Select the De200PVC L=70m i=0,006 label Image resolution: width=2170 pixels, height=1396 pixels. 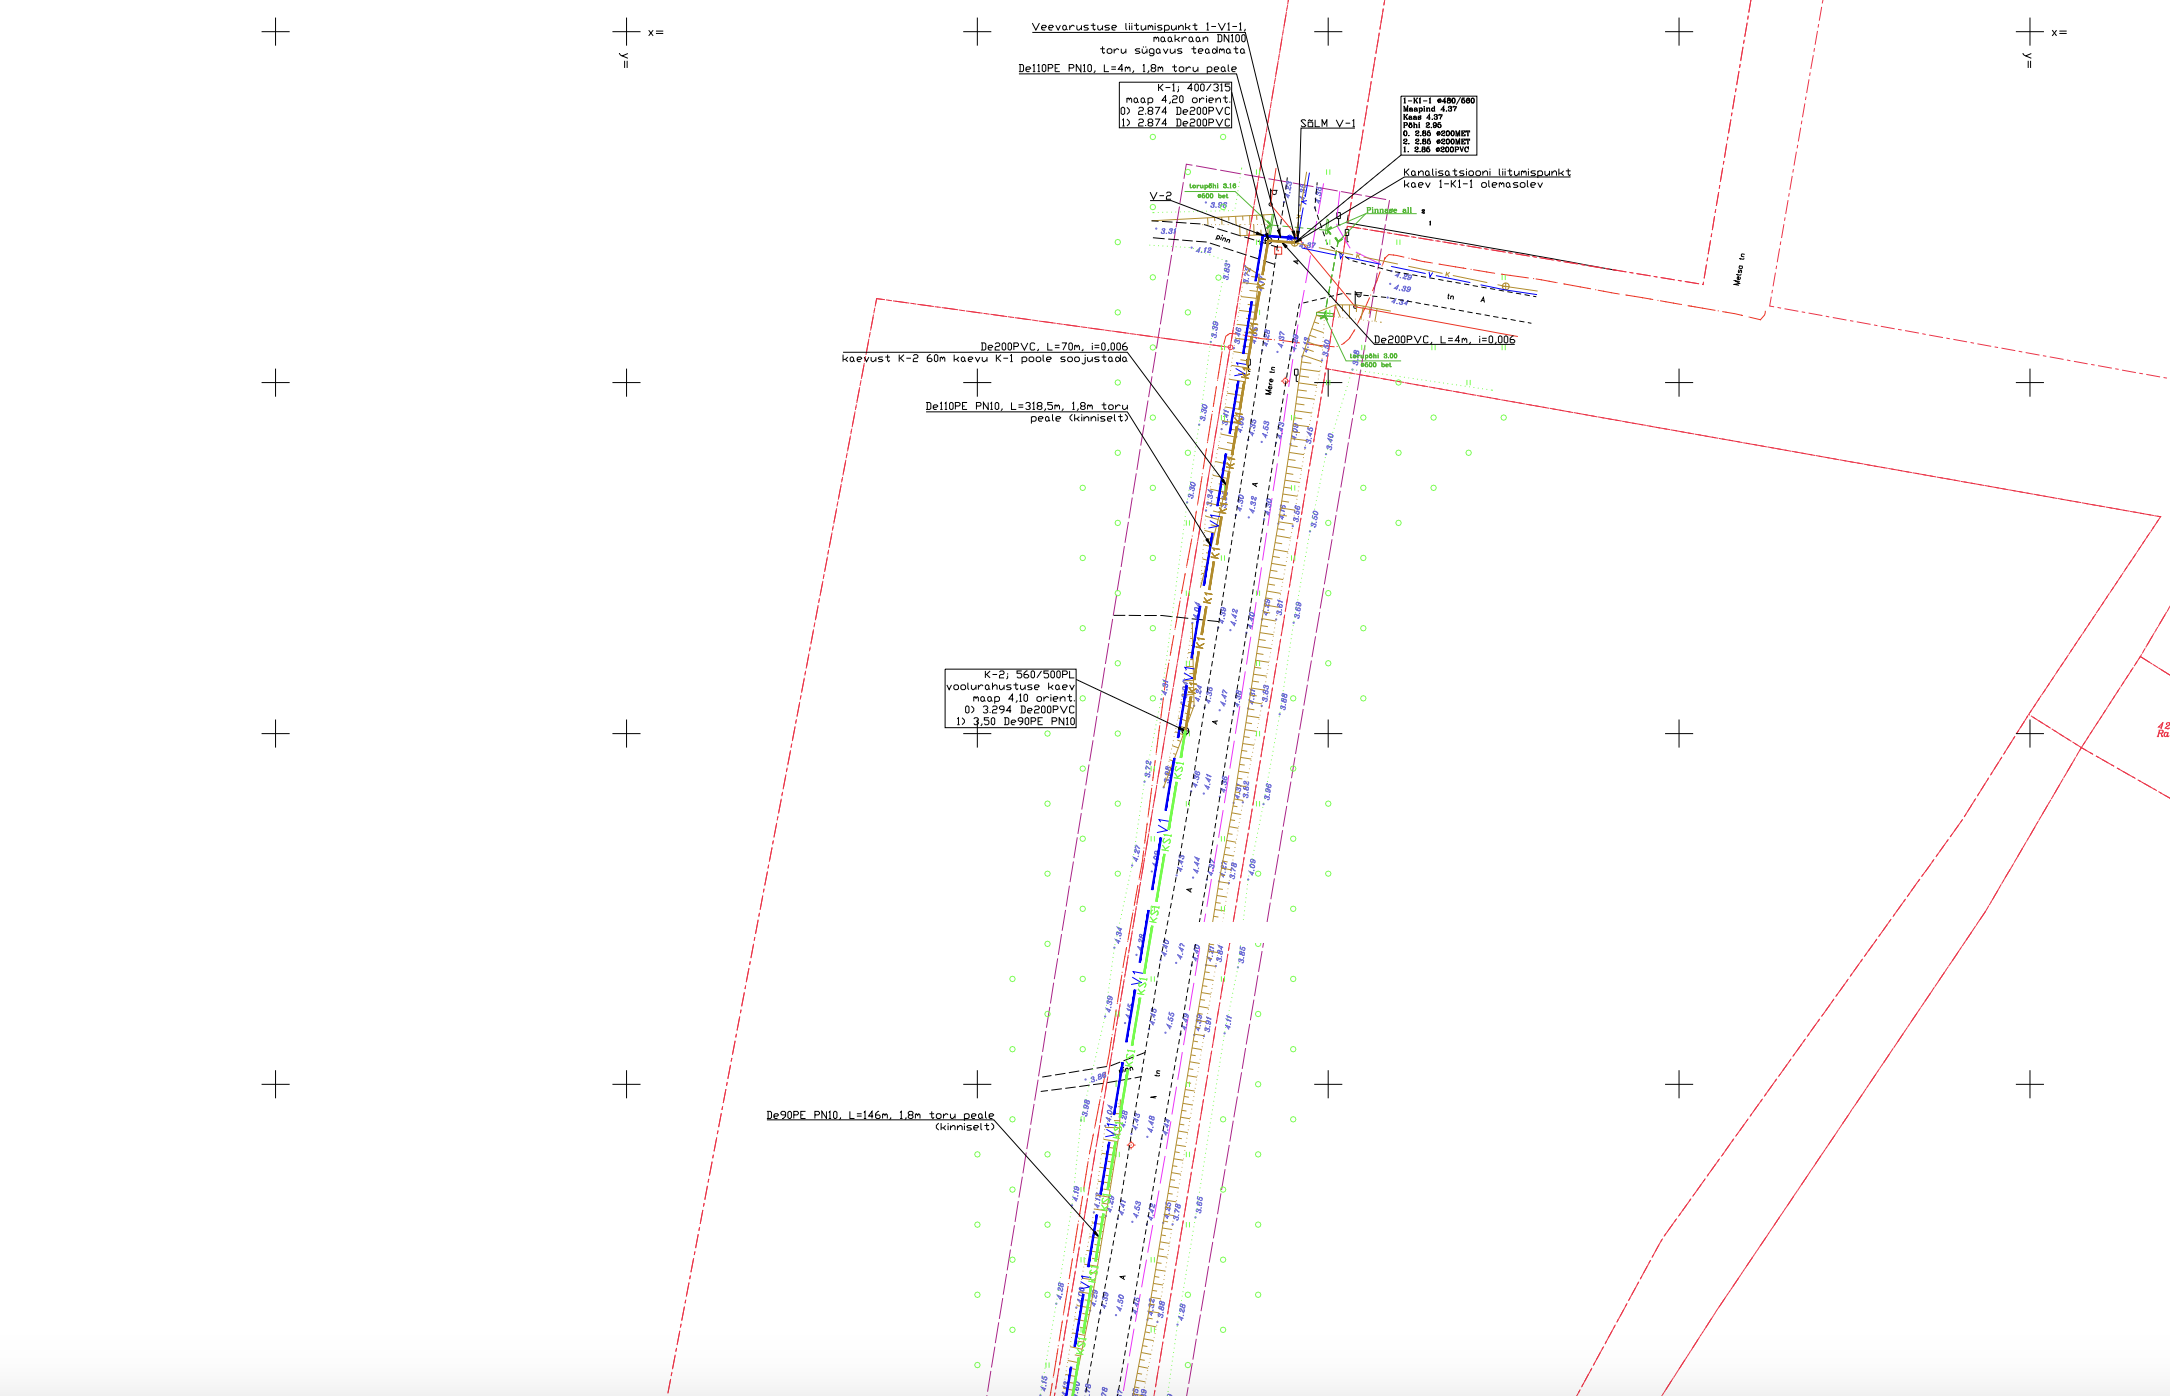pos(1053,347)
